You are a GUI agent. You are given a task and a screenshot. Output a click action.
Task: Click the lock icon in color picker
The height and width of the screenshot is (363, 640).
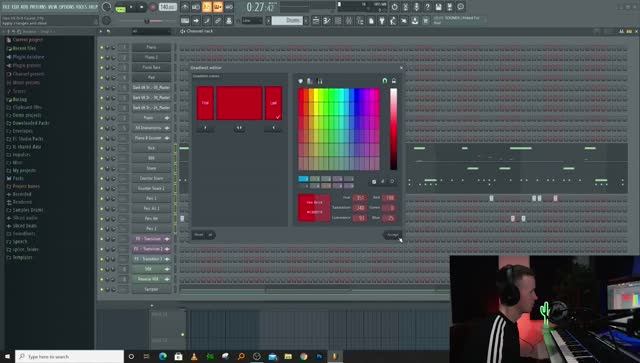pyautogui.click(x=394, y=81)
